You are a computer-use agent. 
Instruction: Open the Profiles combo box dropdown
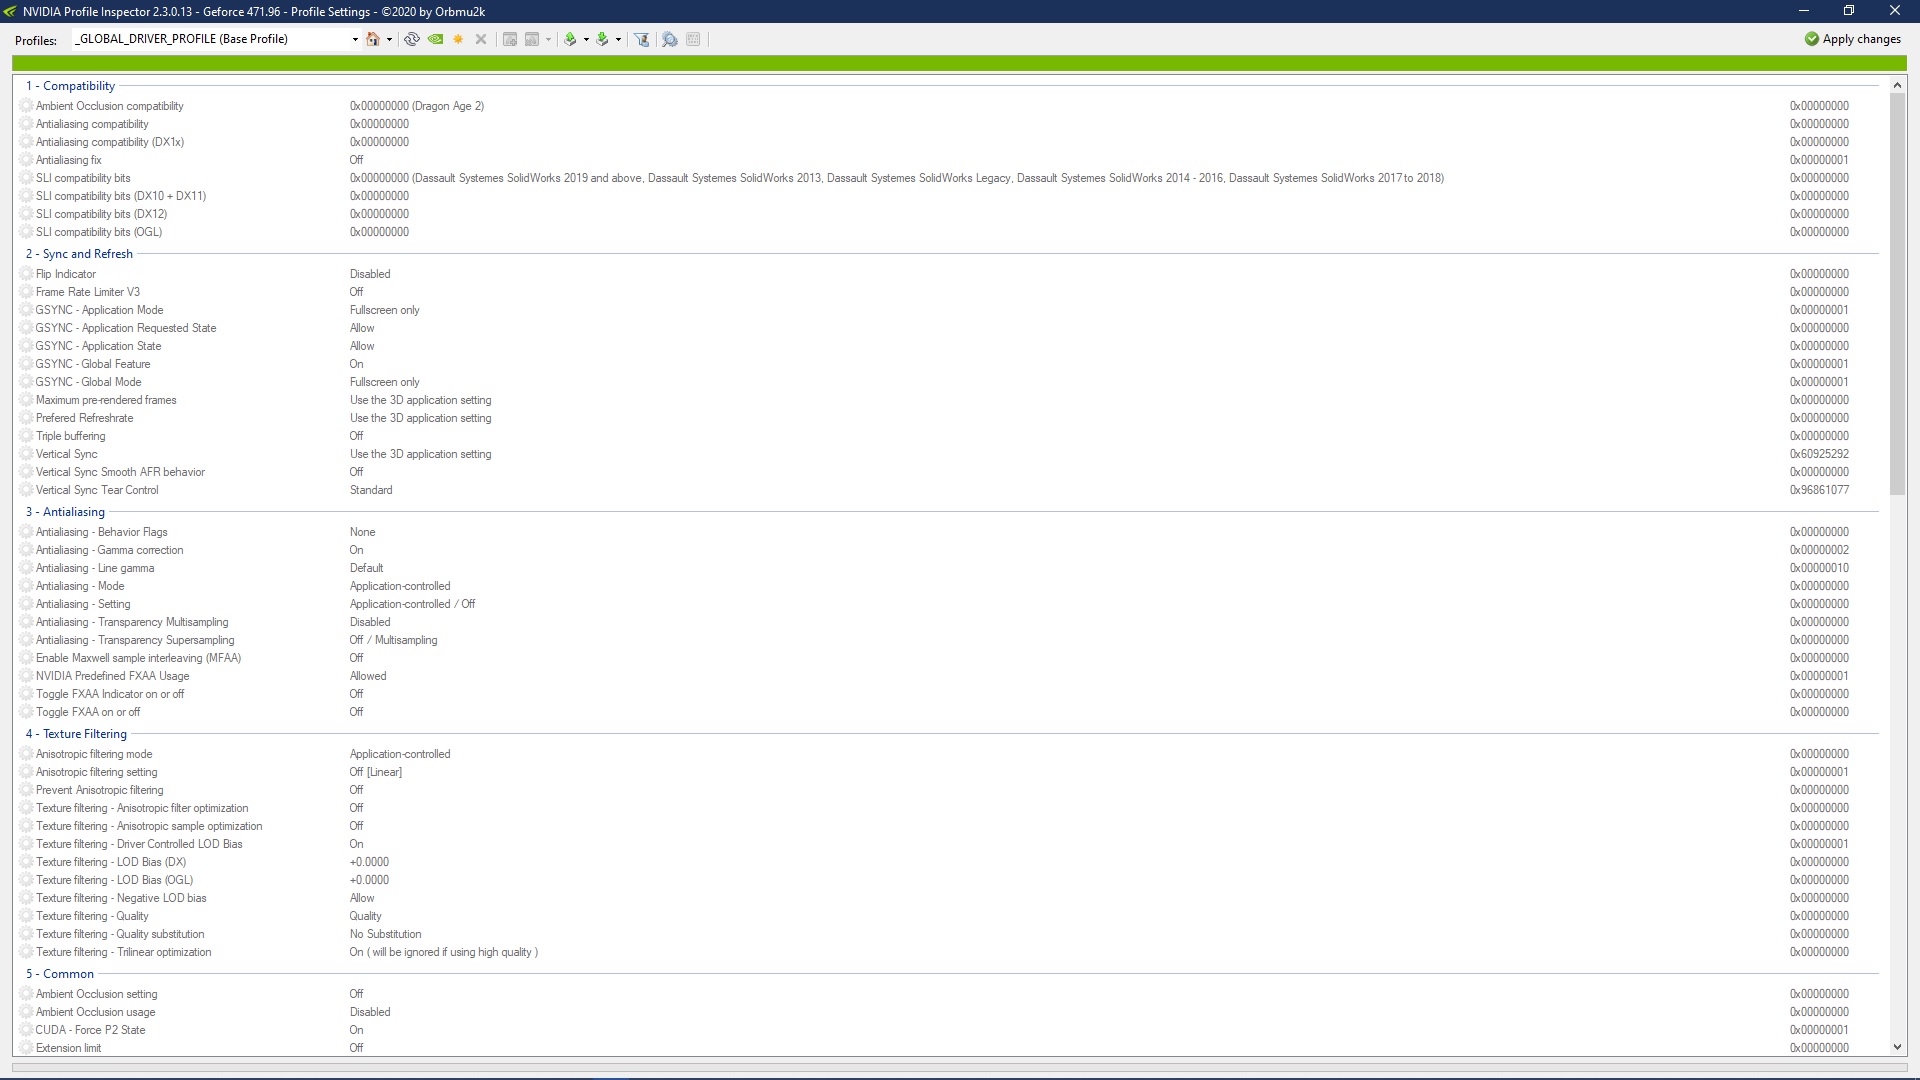[x=354, y=39]
